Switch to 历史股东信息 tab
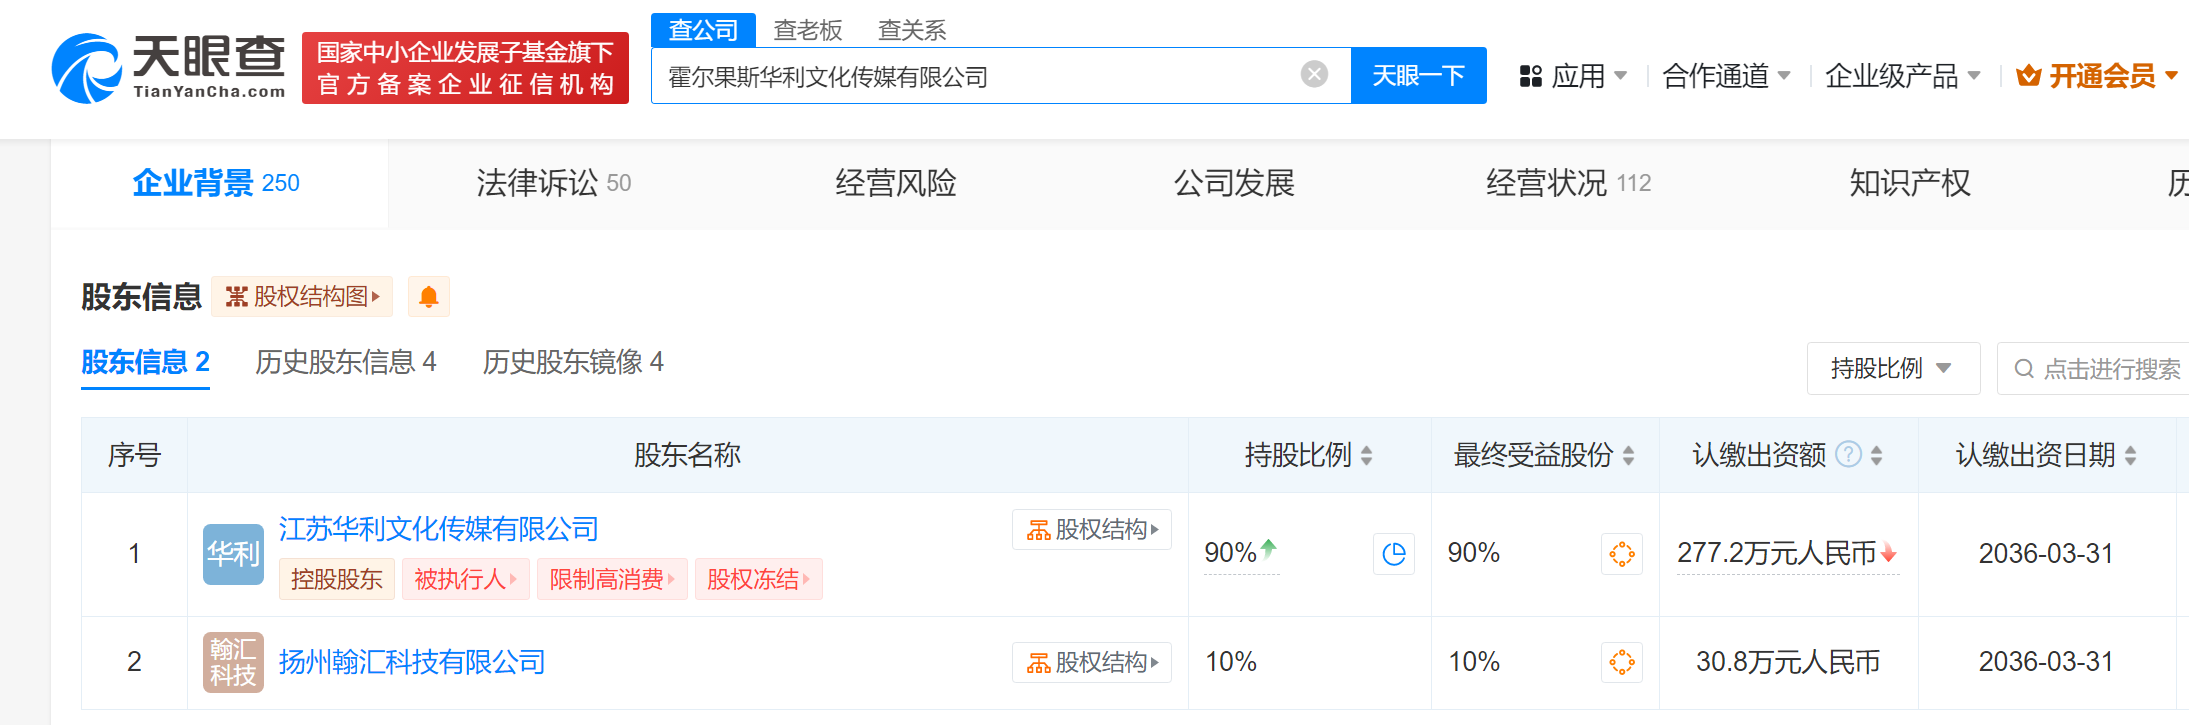Viewport: 2189px width, 725px height. (x=345, y=362)
